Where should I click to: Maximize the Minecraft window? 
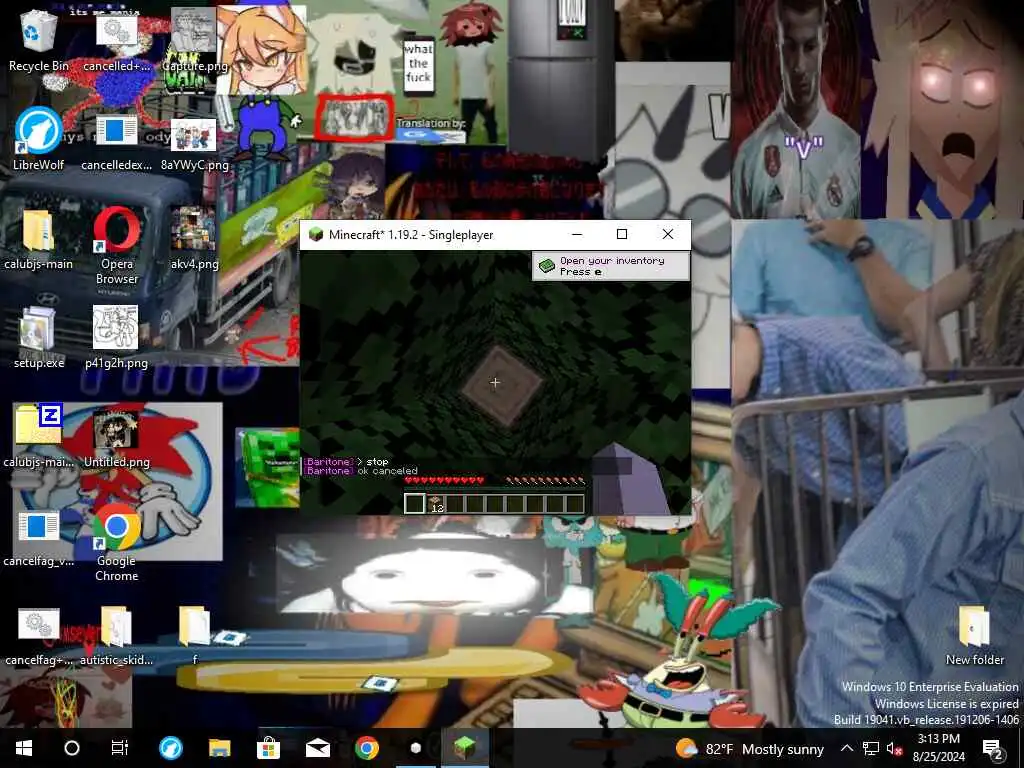click(x=622, y=234)
